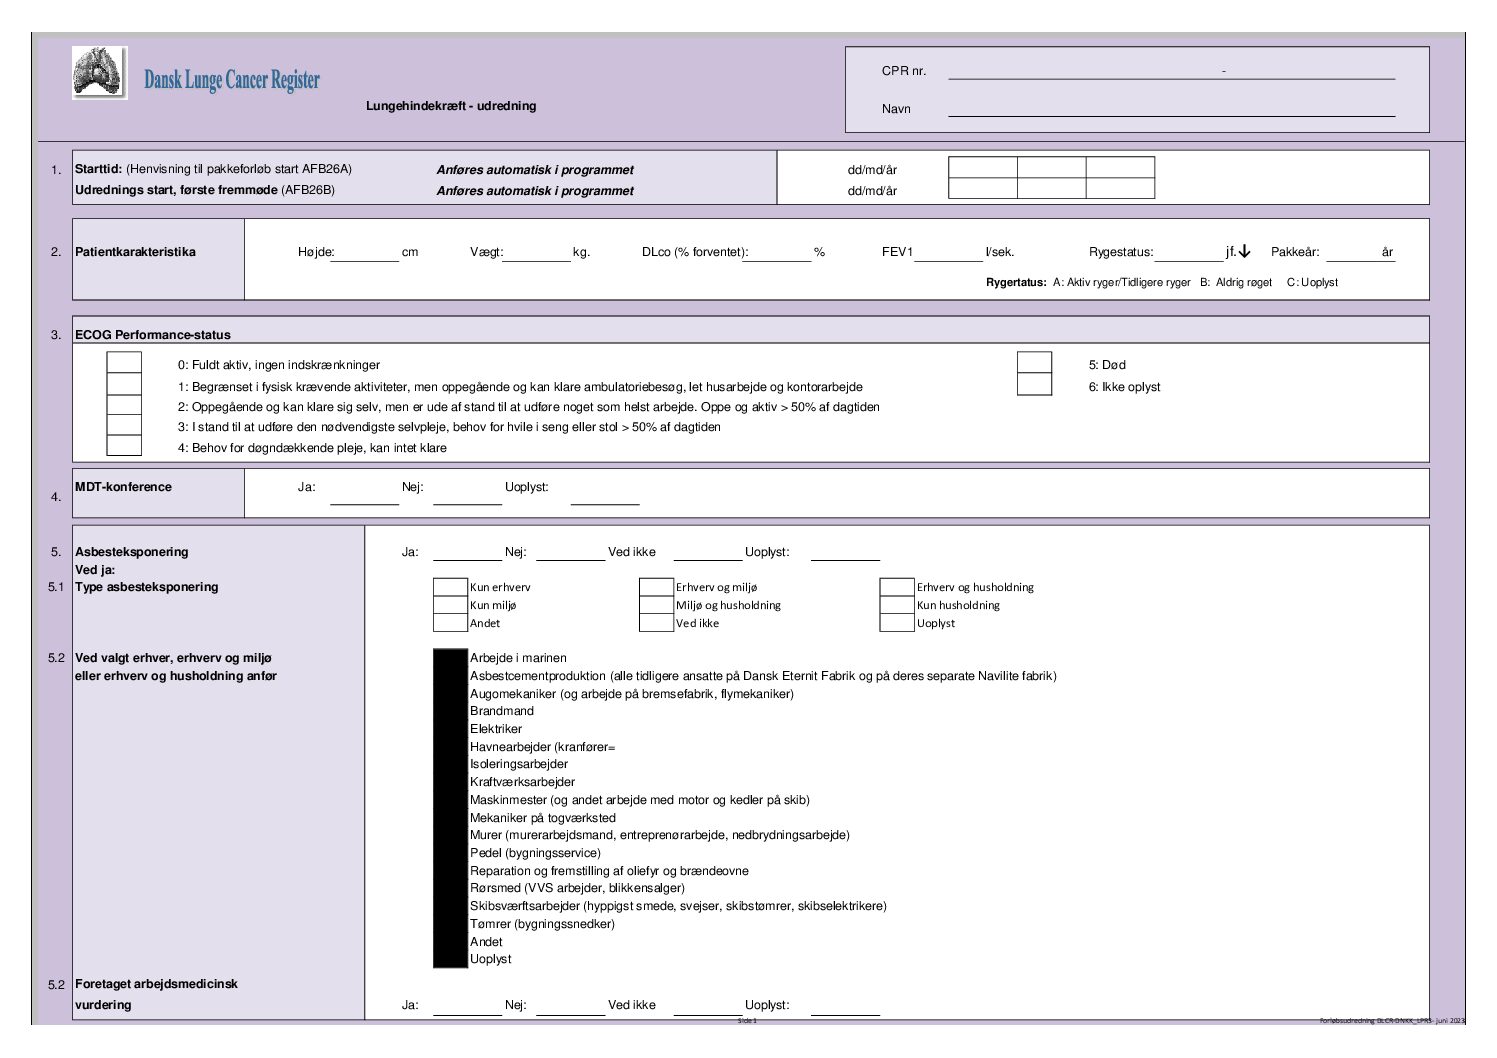
Task: Select the occupation 'Brandmand'
Action: 502,711
